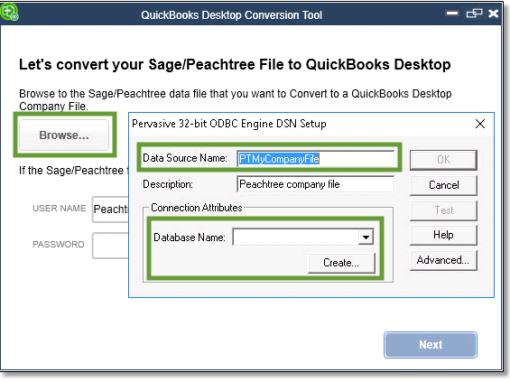Open the Advanced... connection options
This screenshot has height=382, width=510.
click(443, 260)
